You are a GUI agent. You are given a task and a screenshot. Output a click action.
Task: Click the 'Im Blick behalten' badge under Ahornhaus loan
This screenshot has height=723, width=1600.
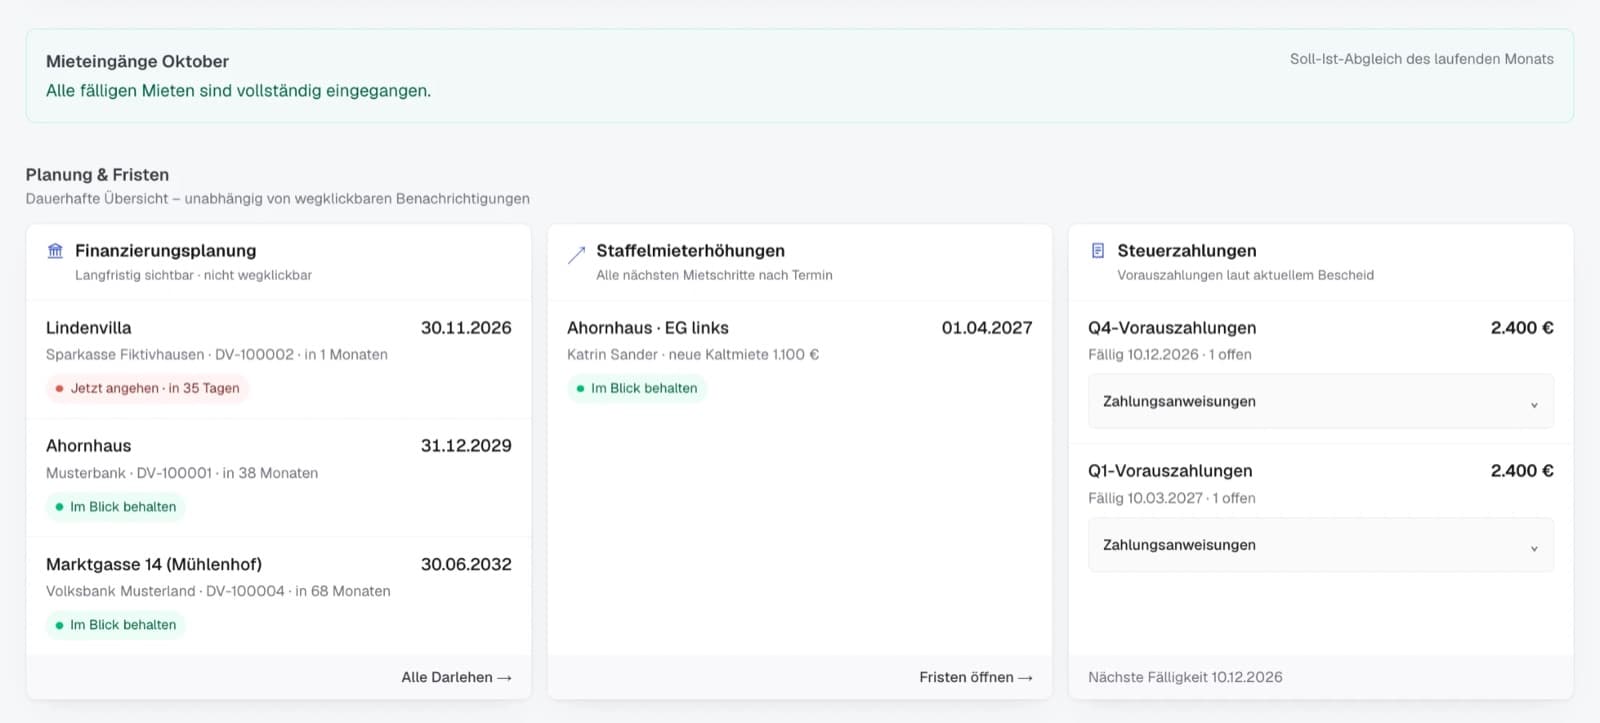click(x=115, y=507)
